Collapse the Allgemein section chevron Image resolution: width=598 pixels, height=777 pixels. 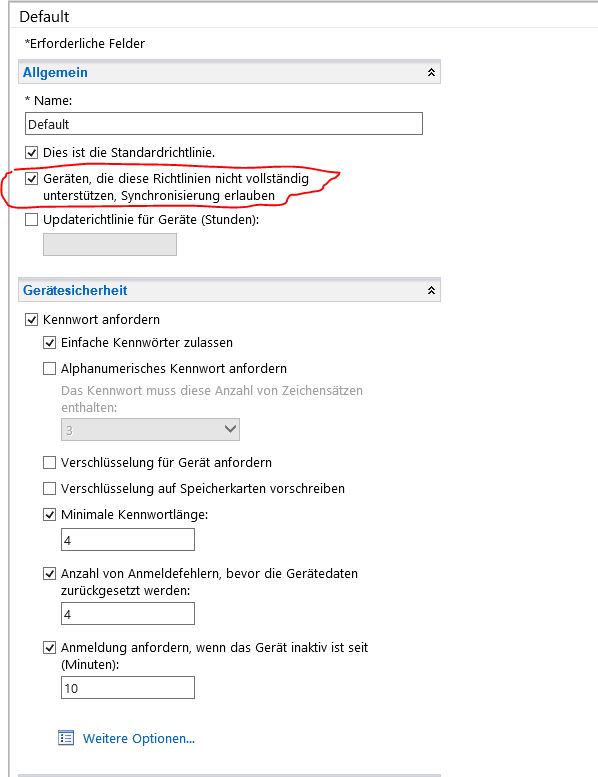tap(431, 72)
